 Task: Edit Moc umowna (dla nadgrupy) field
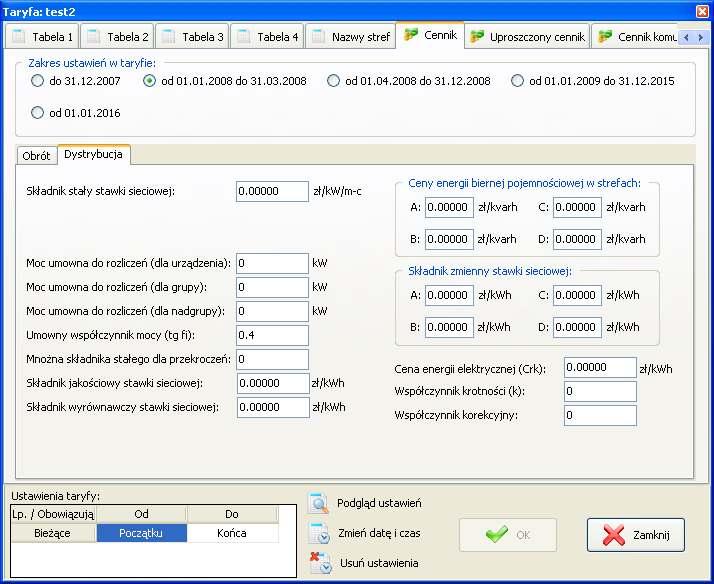[x=272, y=311]
